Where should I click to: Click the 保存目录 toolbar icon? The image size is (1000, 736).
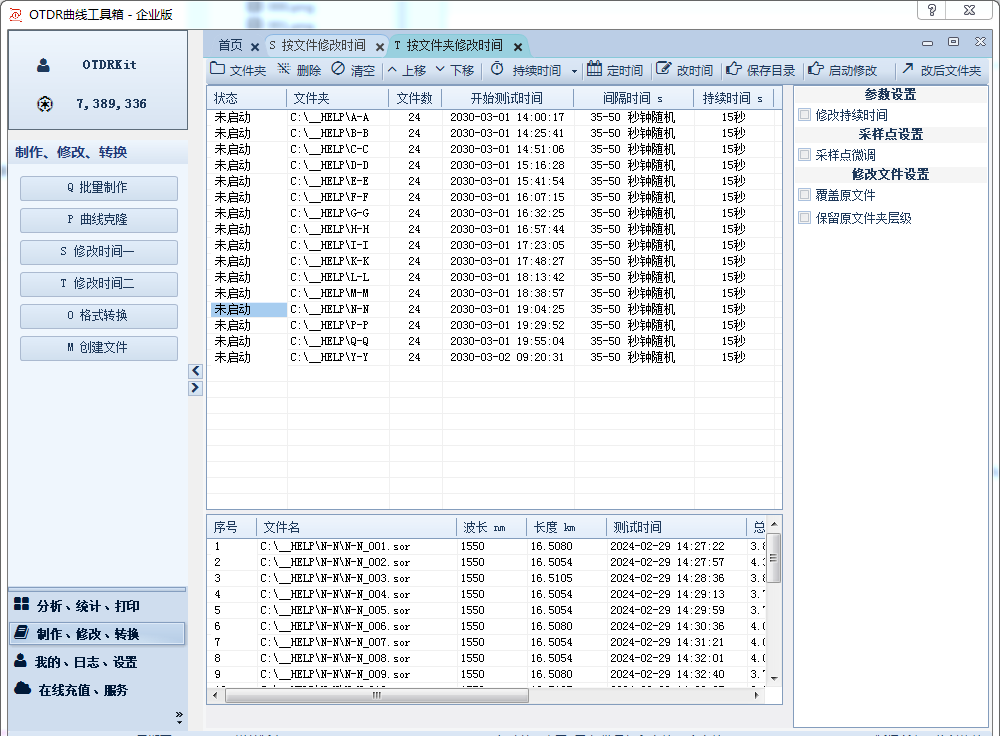(733, 69)
